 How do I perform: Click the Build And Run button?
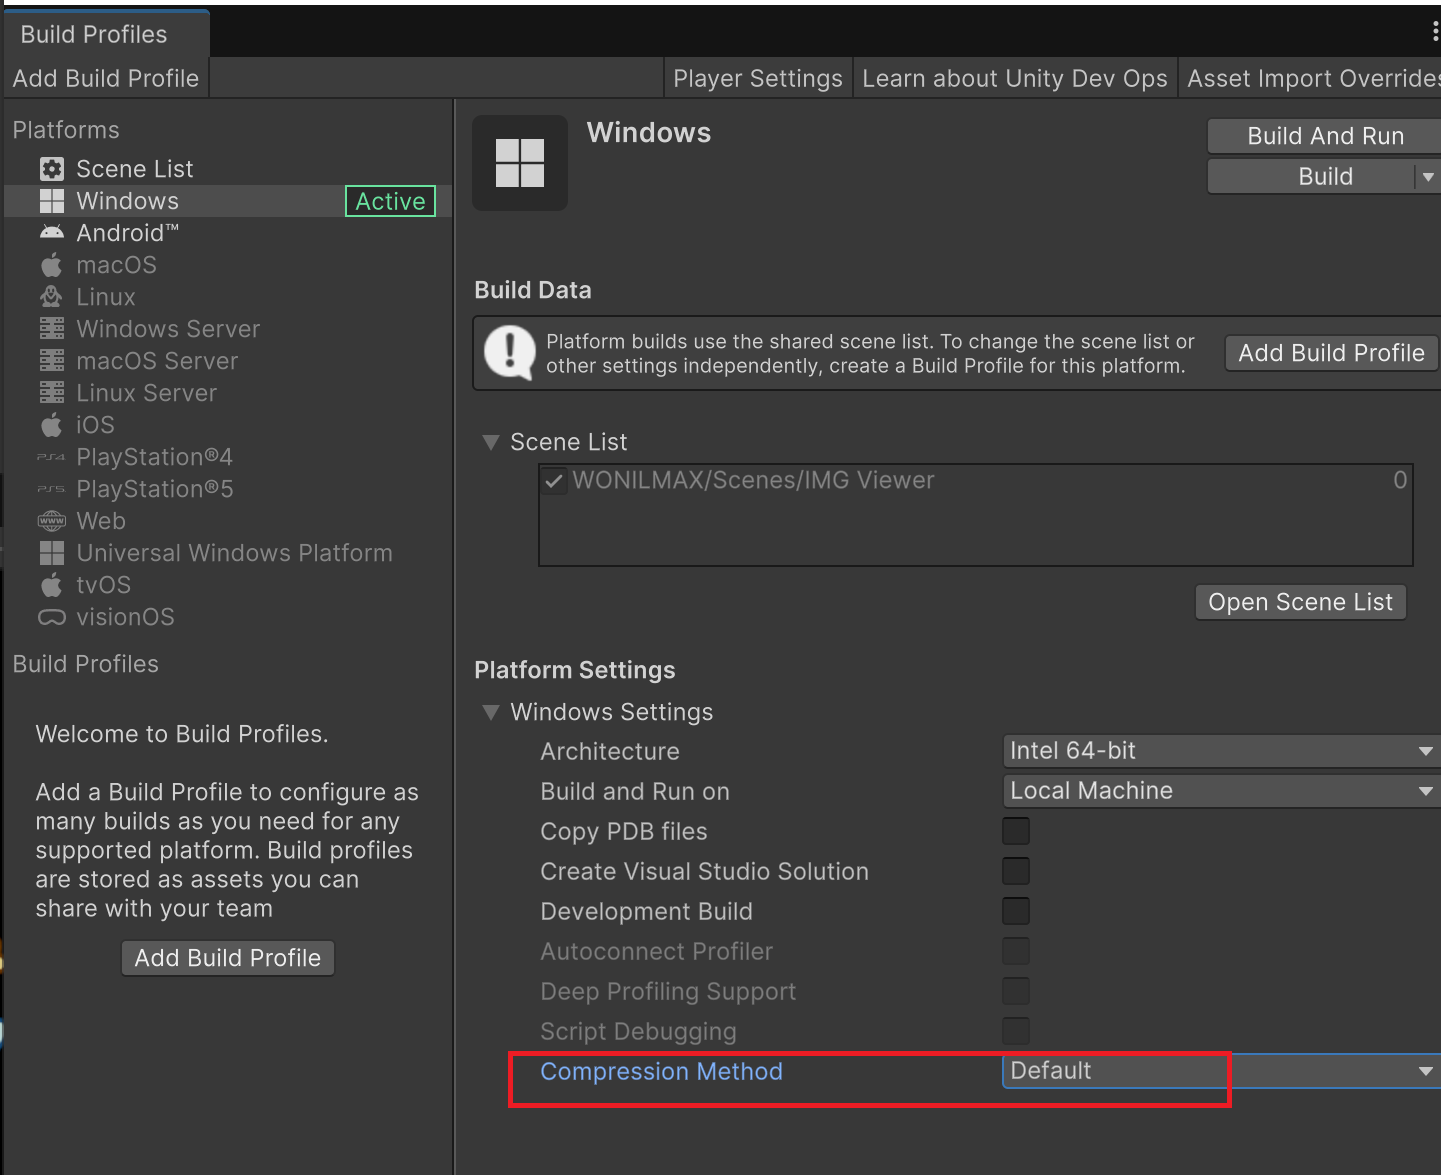[x=1324, y=136]
